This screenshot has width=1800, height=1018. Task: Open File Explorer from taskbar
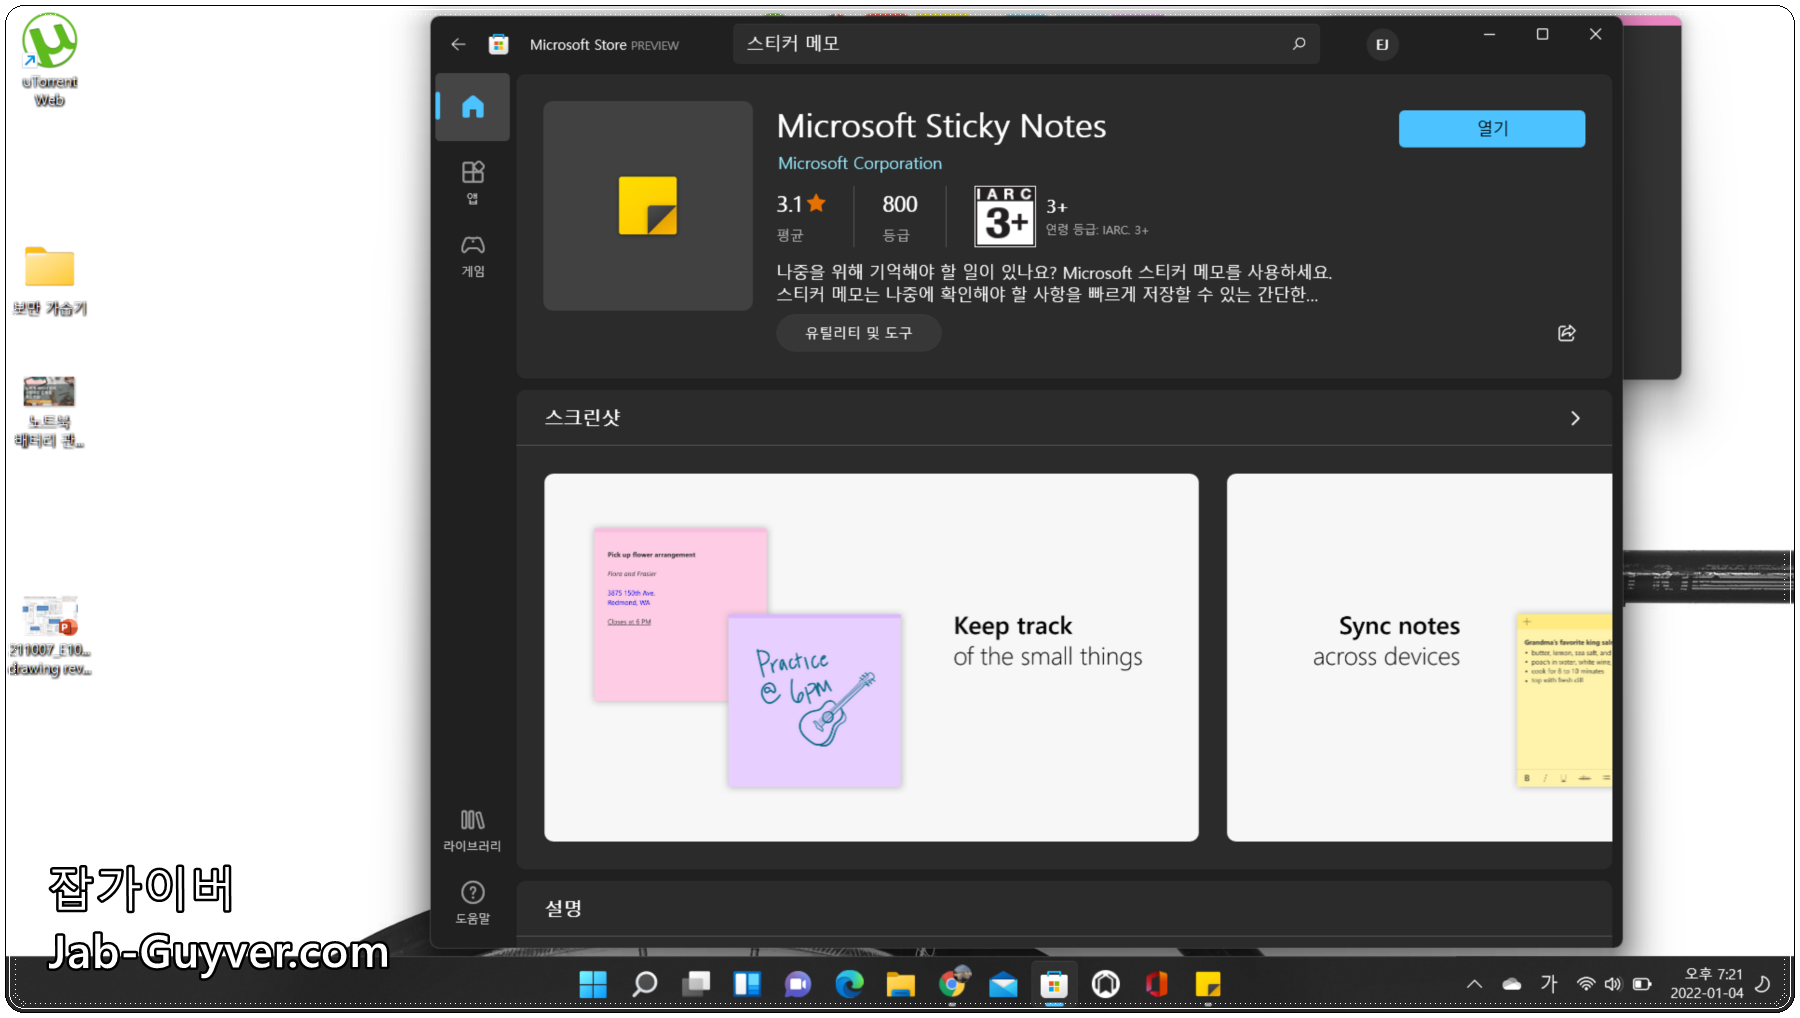pyautogui.click(x=901, y=984)
